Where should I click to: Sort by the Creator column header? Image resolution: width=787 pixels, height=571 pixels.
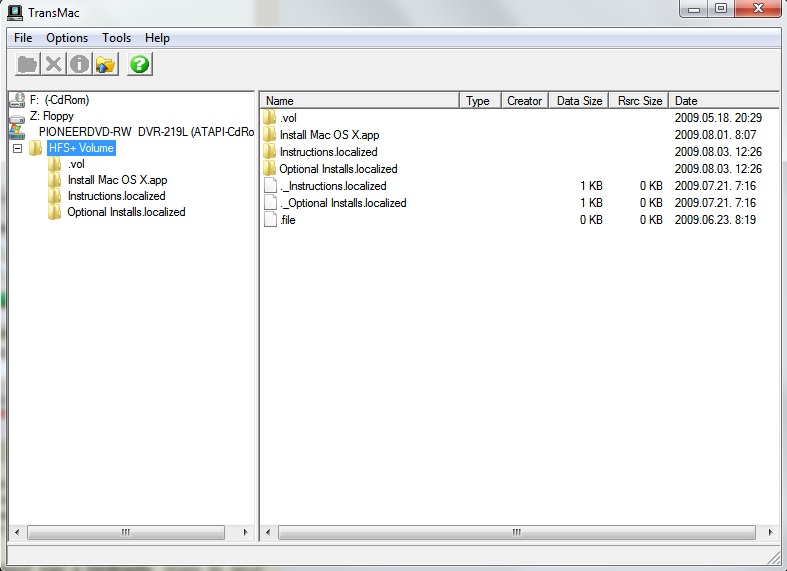[524, 100]
